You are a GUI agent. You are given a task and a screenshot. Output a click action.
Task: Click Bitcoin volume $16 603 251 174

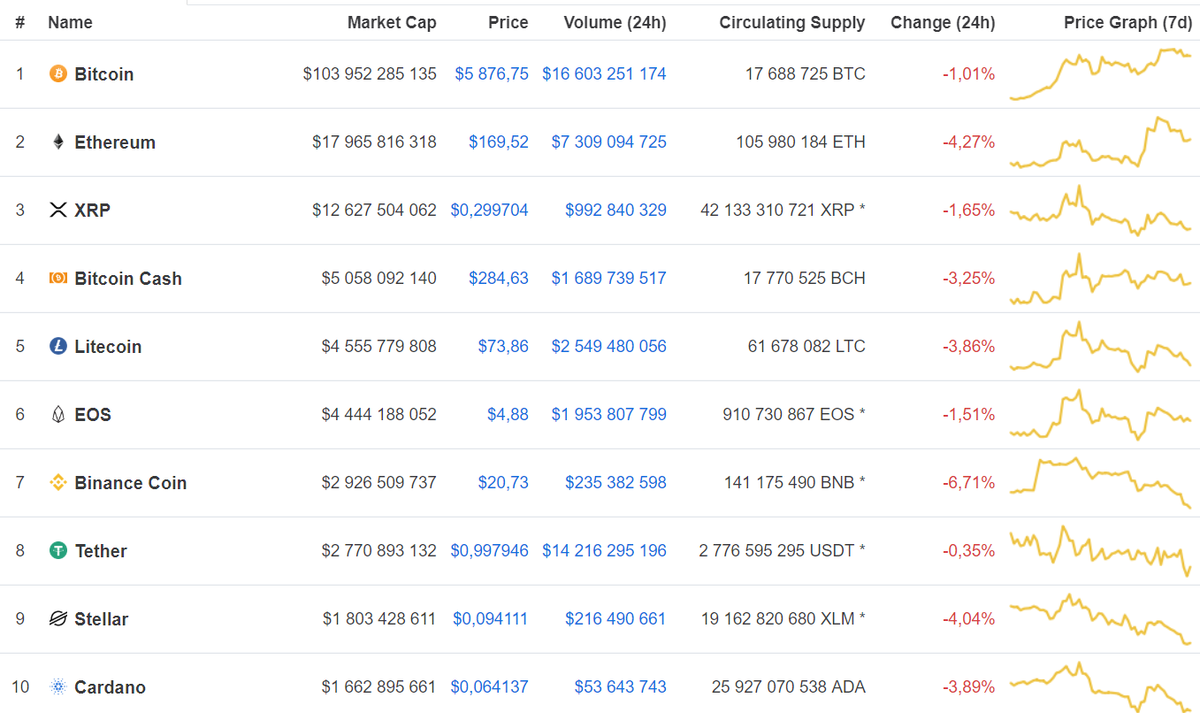[x=604, y=74]
